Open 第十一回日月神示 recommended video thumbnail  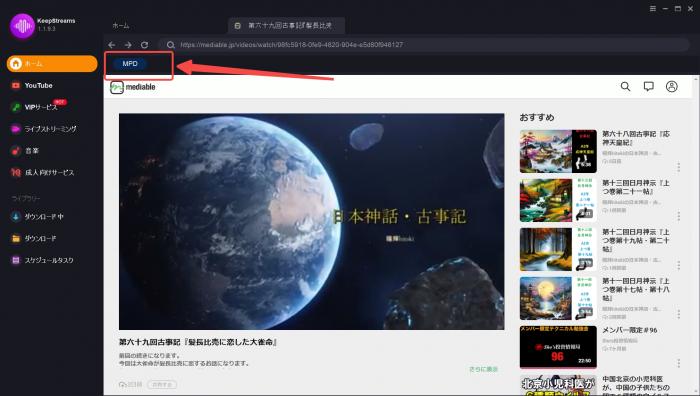(558, 298)
